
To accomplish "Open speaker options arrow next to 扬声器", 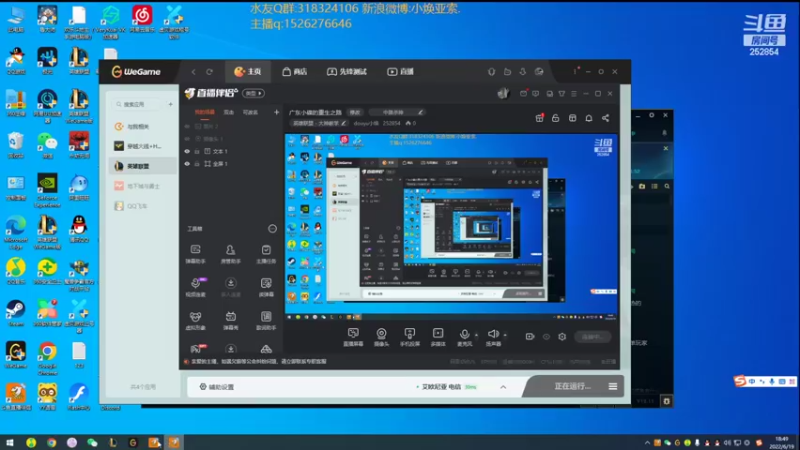I will click(505, 335).
